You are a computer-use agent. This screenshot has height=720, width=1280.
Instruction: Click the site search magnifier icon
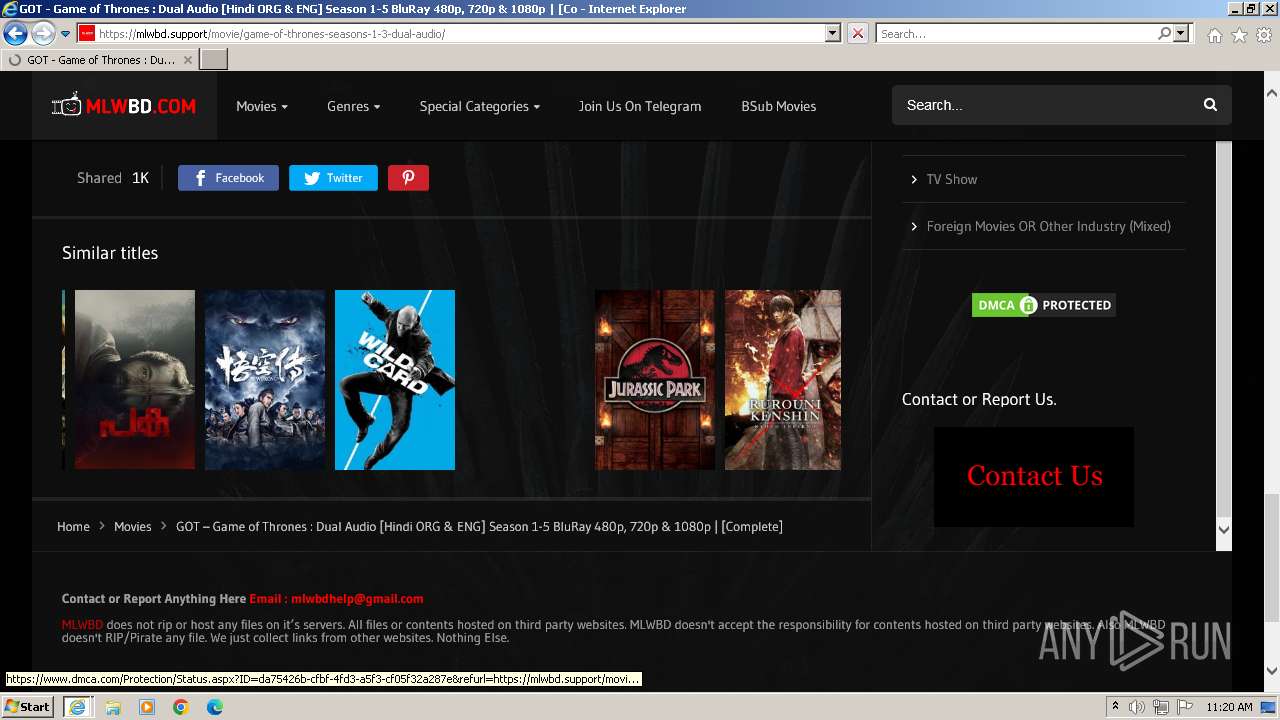tap(1210, 105)
